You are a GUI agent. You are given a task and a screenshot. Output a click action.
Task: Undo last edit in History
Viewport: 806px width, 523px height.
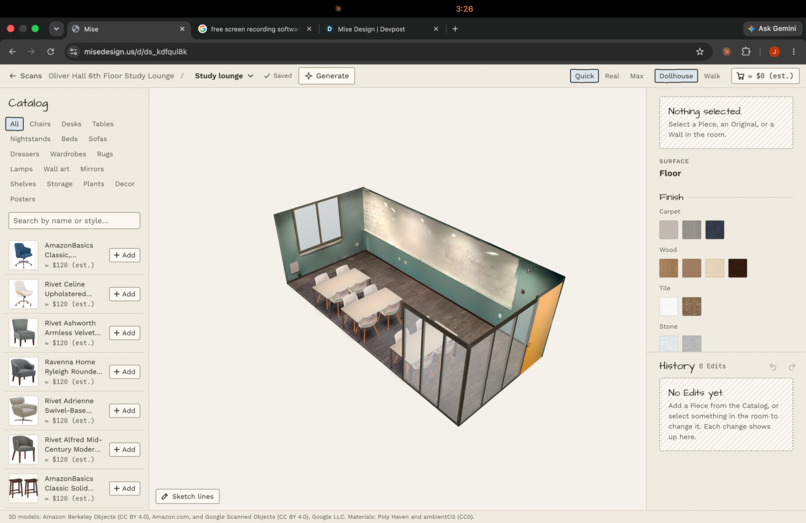pyautogui.click(x=773, y=366)
